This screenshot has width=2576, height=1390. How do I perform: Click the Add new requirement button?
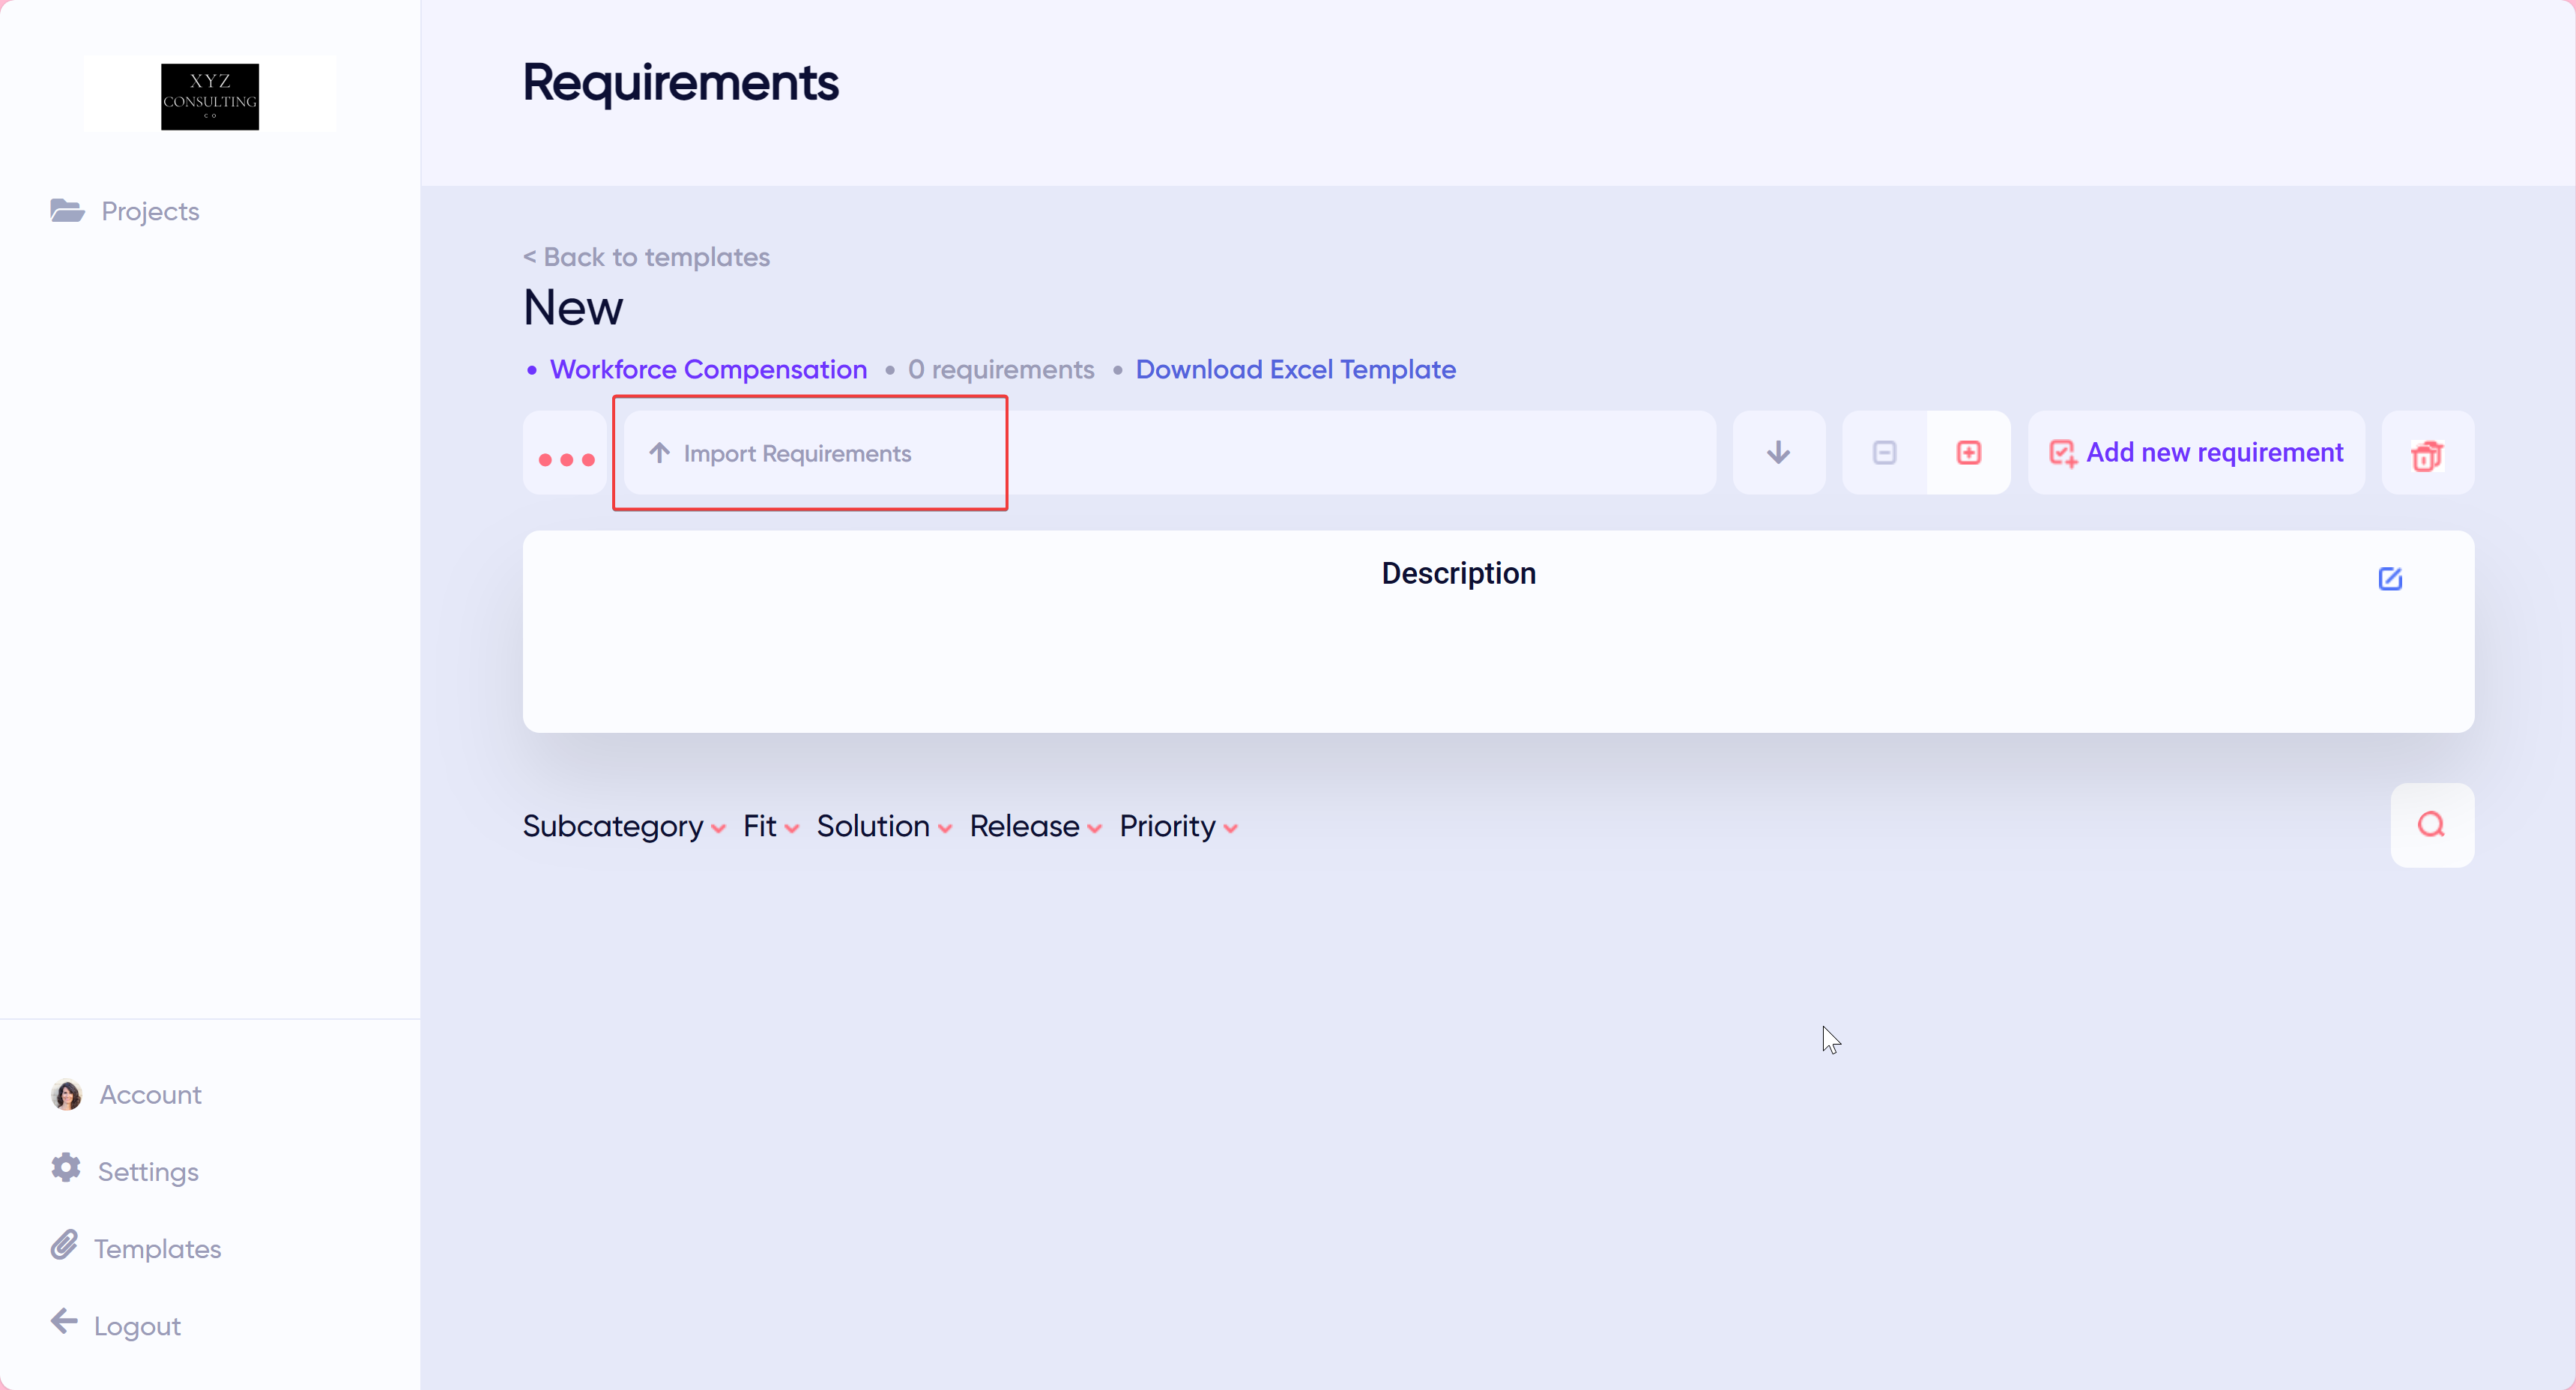pos(2196,453)
